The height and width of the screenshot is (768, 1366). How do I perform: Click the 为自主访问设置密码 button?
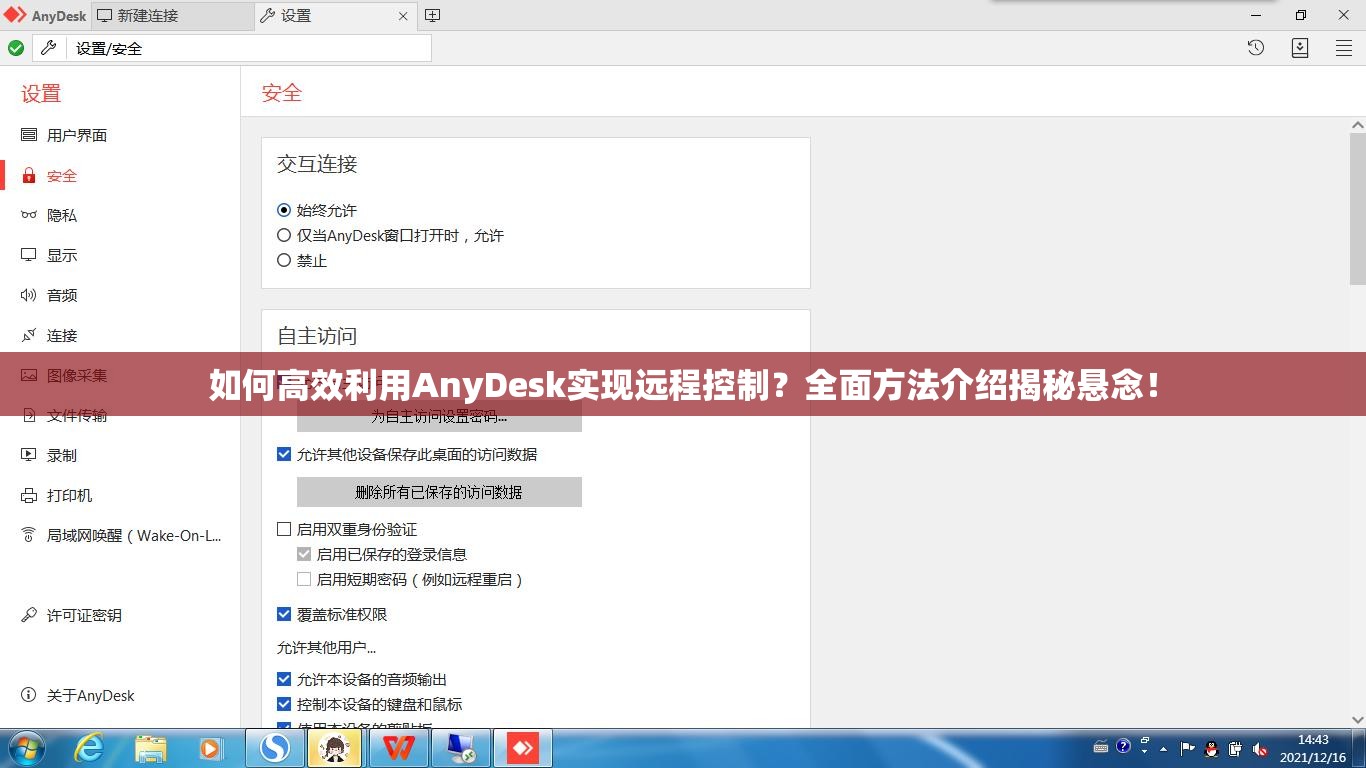pos(439,417)
